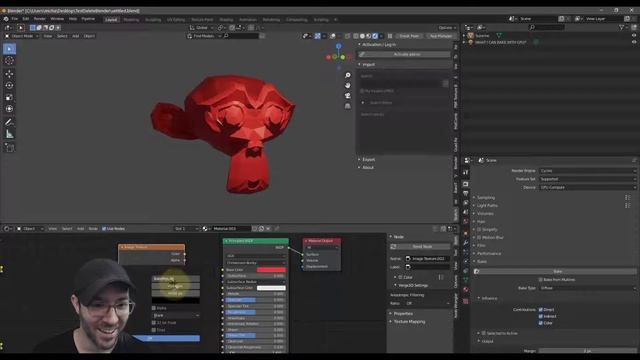
Task: Click the outliner filter funnel icon
Action: [x=622, y=27]
